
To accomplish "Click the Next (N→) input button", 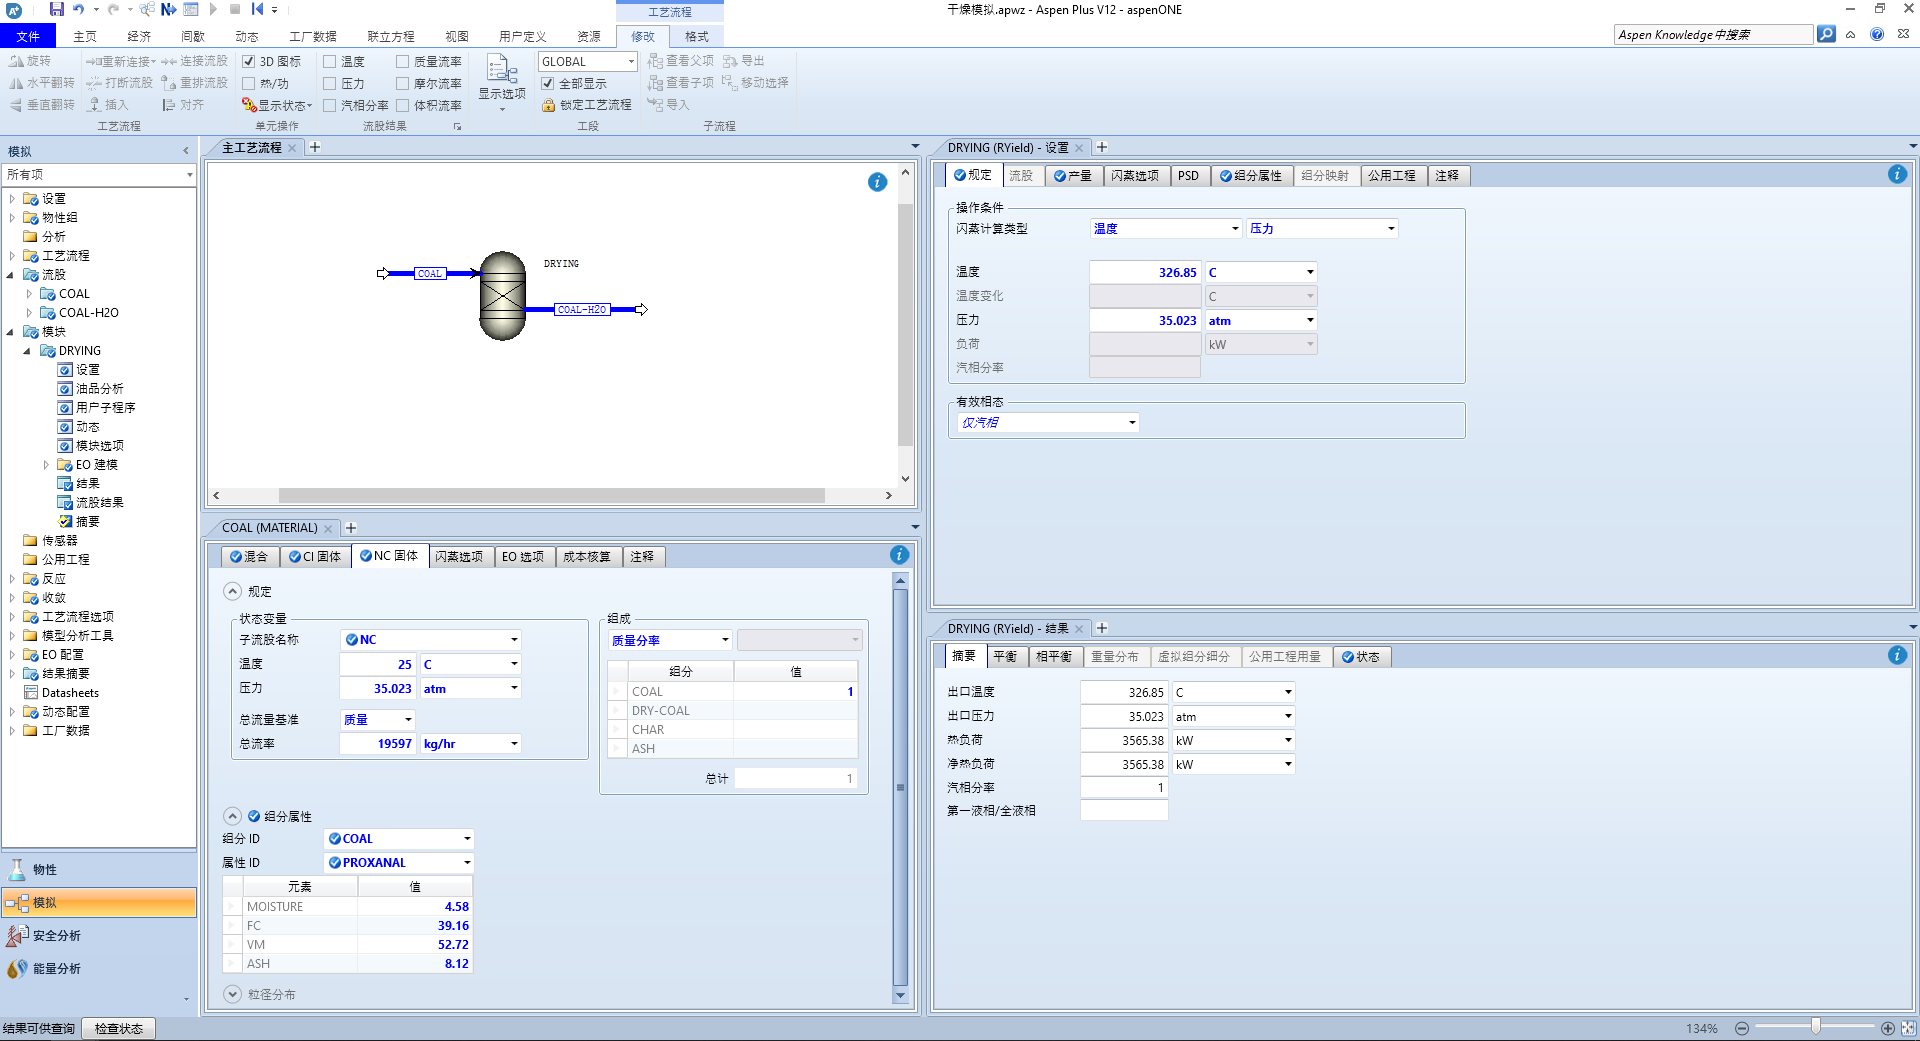I will tap(168, 9).
